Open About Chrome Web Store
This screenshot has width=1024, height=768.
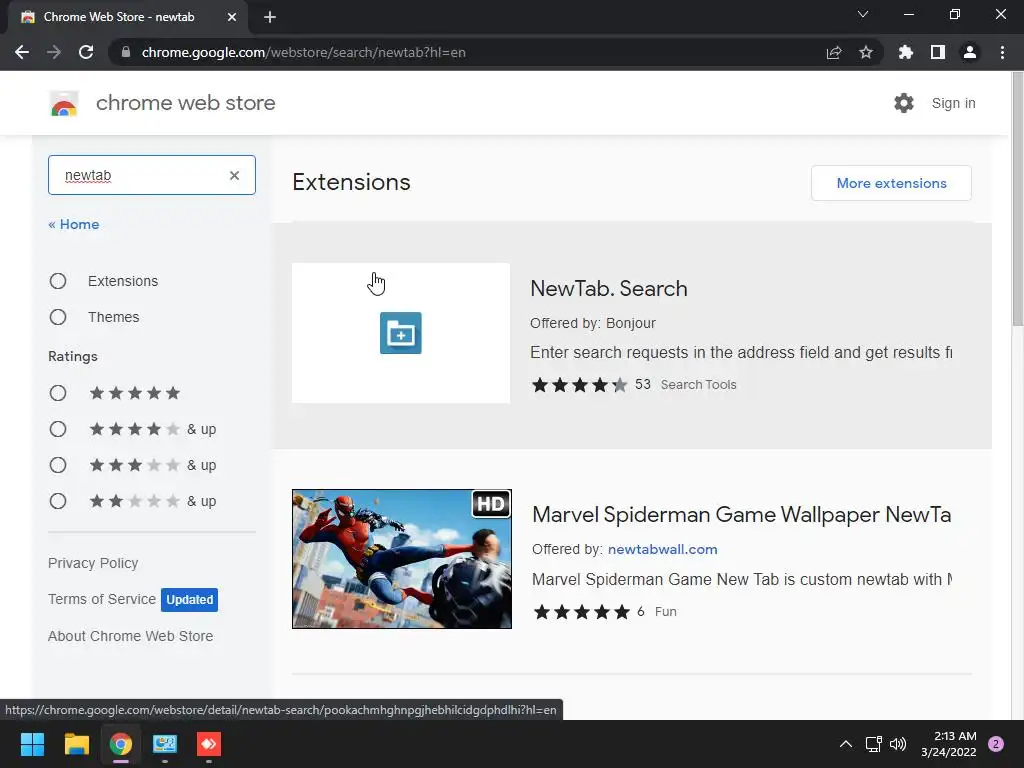click(x=131, y=636)
